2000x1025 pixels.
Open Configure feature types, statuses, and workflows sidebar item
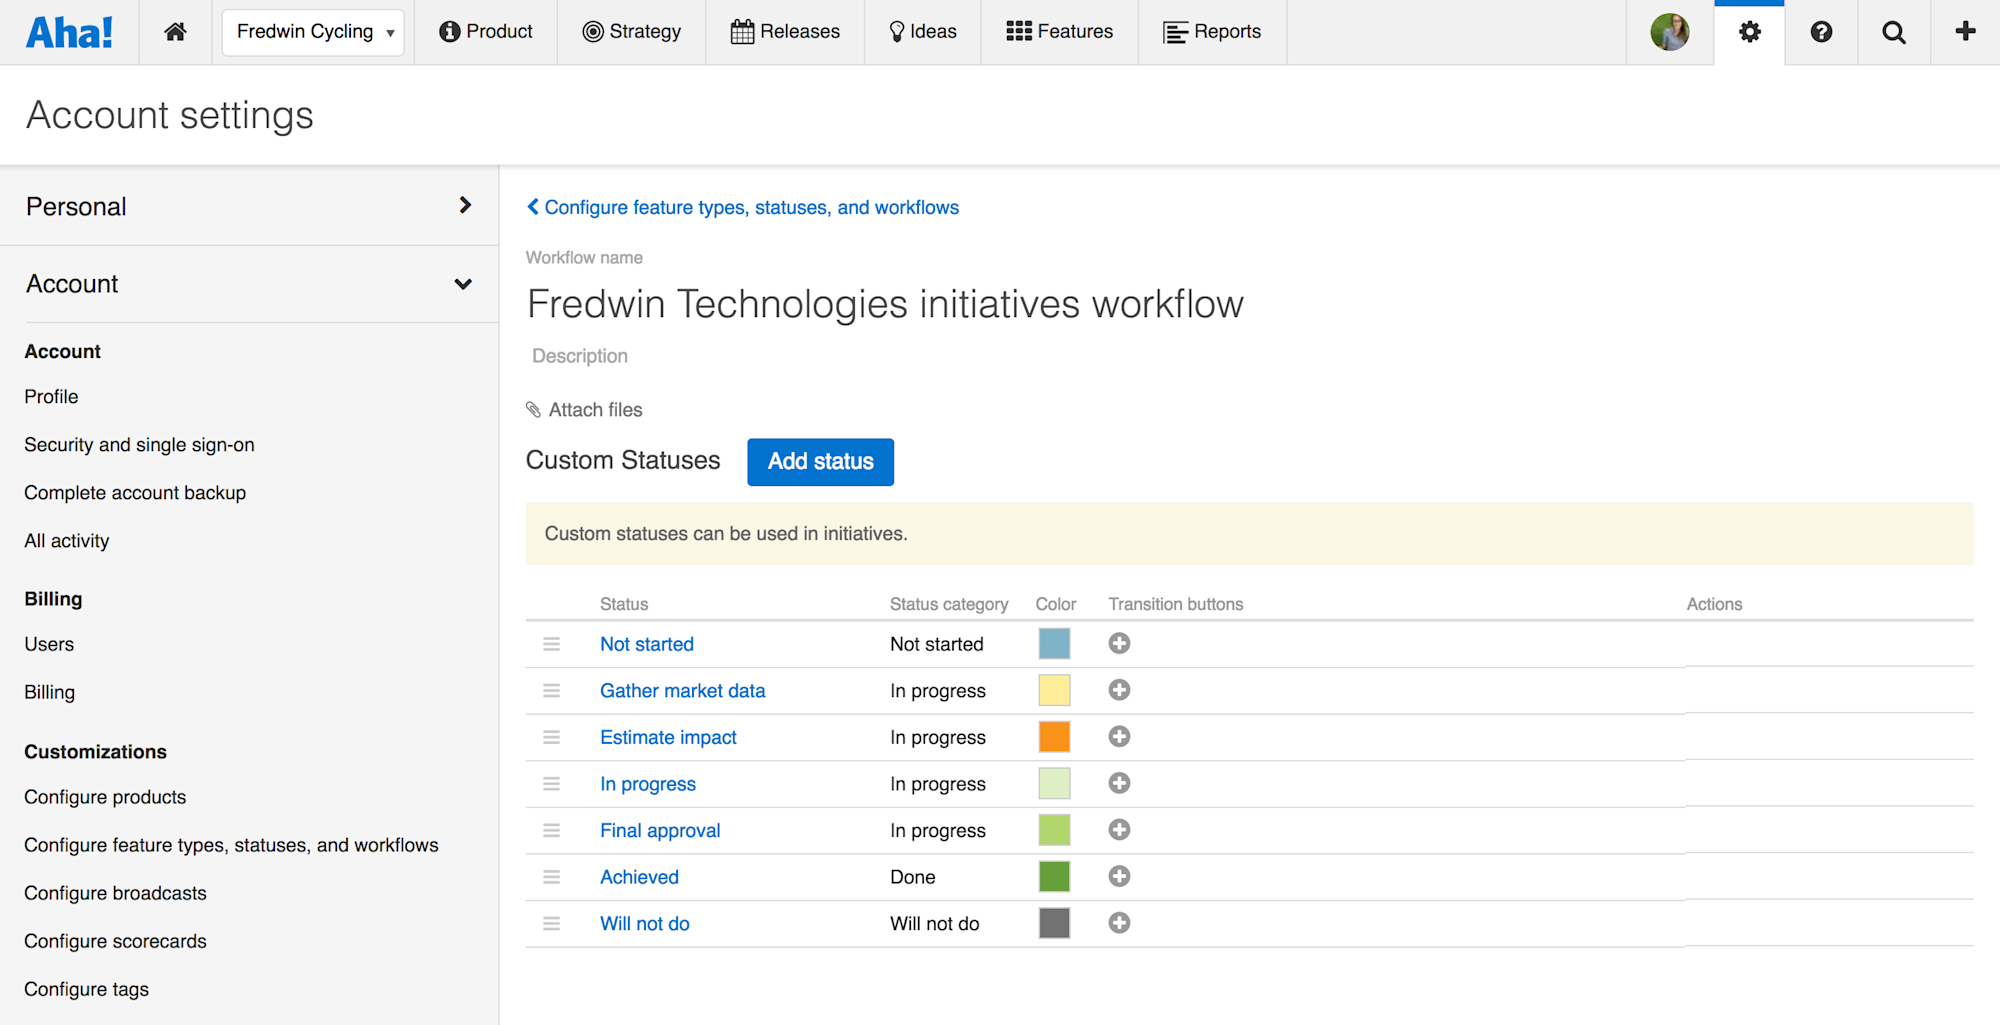[x=231, y=845]
